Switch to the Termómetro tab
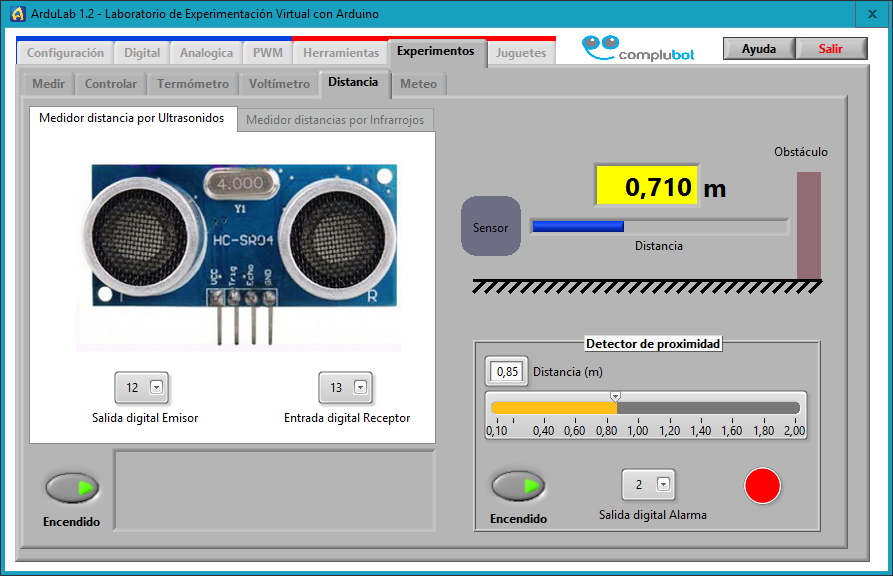This screenshot has height=576, width=893. click(x=192, y=84)
